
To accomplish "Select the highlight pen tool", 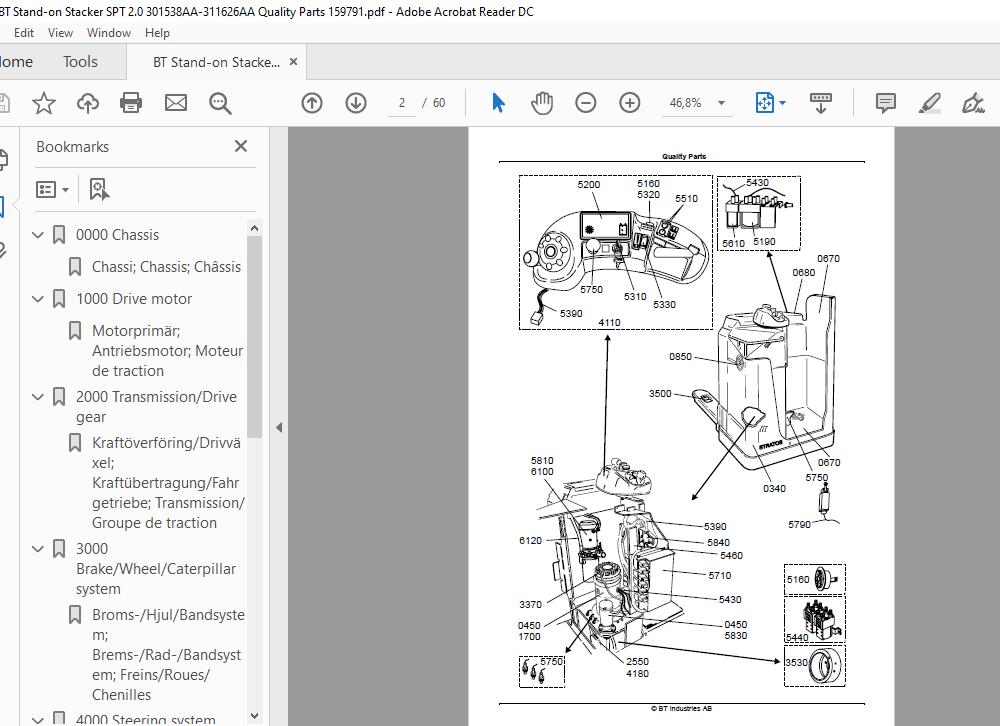I will click(x=929, y=103).
